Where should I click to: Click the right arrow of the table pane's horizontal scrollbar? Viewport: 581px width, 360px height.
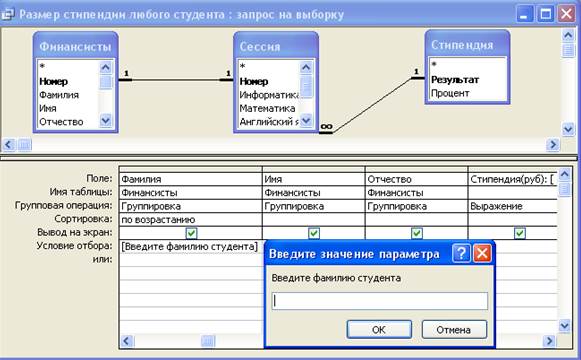point(552,144)
